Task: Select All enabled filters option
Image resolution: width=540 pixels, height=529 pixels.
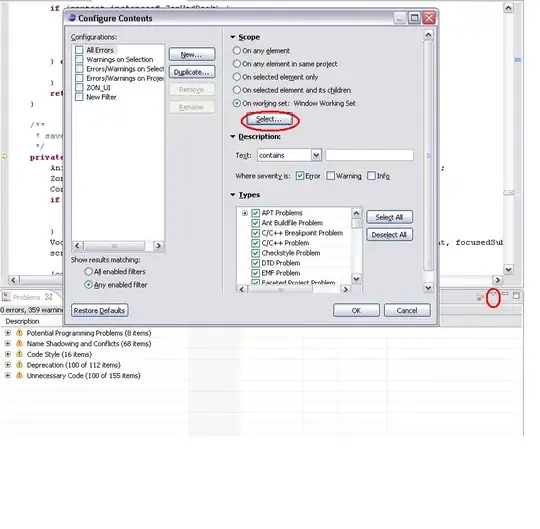Action: point(89,272)
